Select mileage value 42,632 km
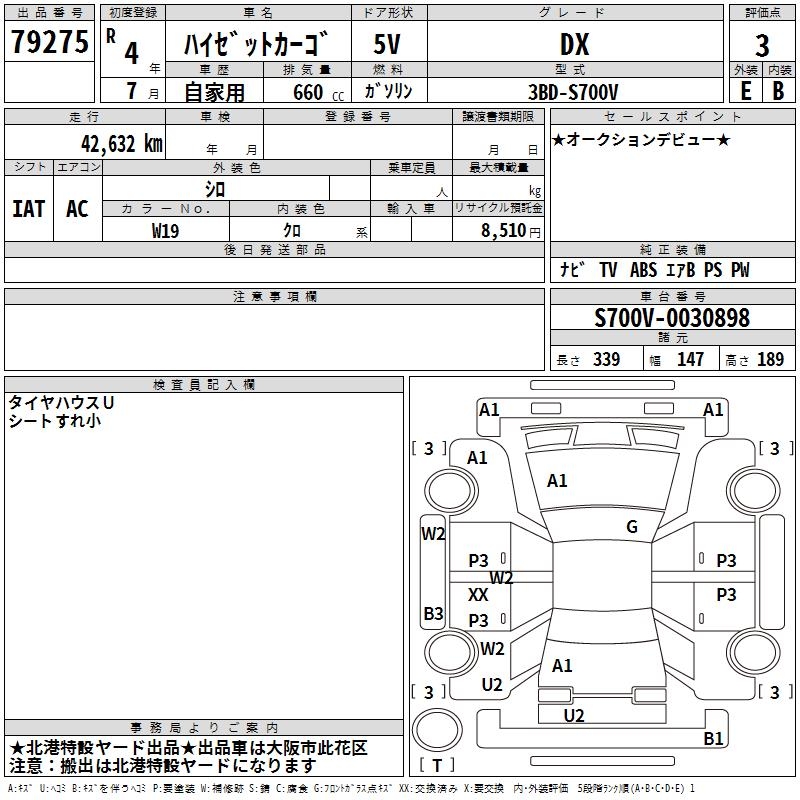 pos(121,144)
